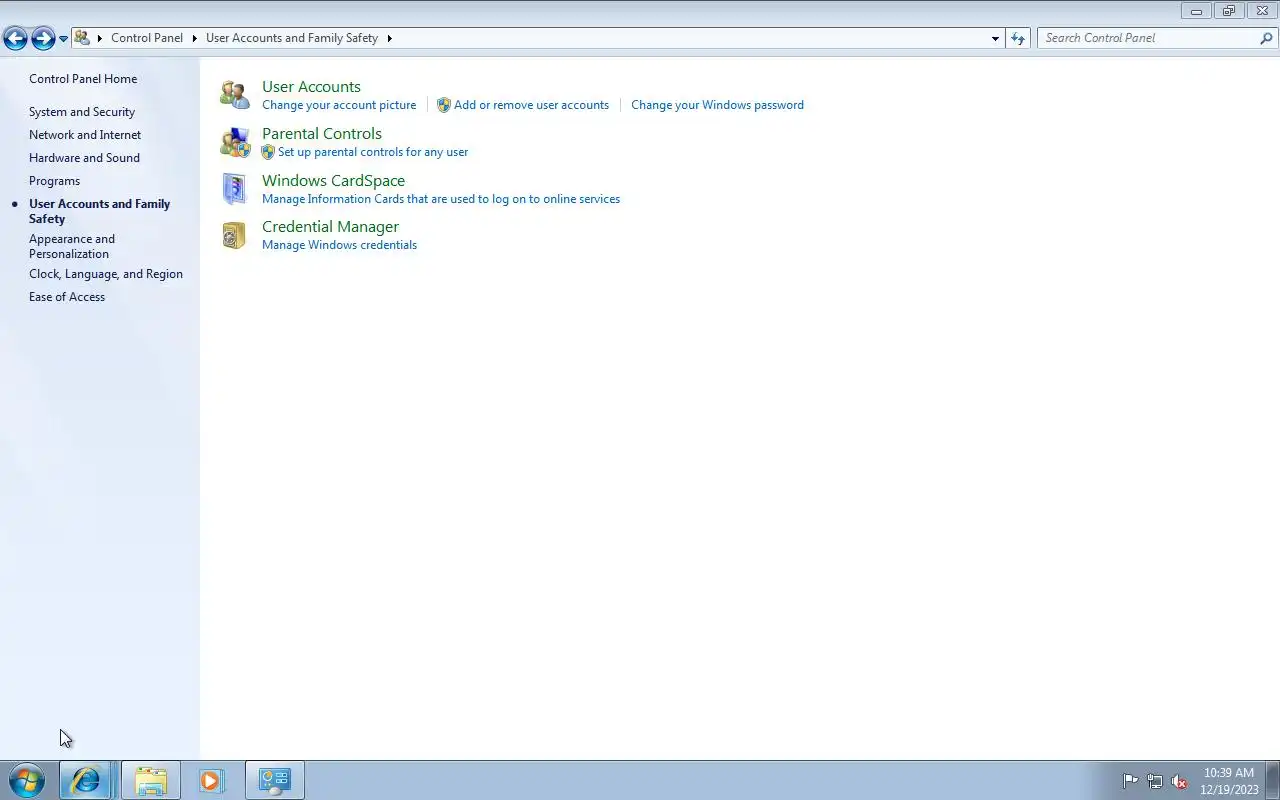Click Manage Information Cards link

coord(441,199)
